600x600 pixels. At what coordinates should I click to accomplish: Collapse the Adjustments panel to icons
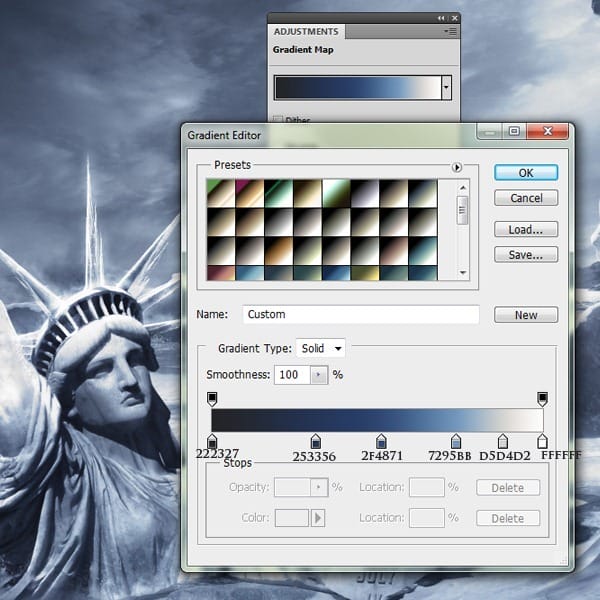pyautogui.click(x=441, y=18)
